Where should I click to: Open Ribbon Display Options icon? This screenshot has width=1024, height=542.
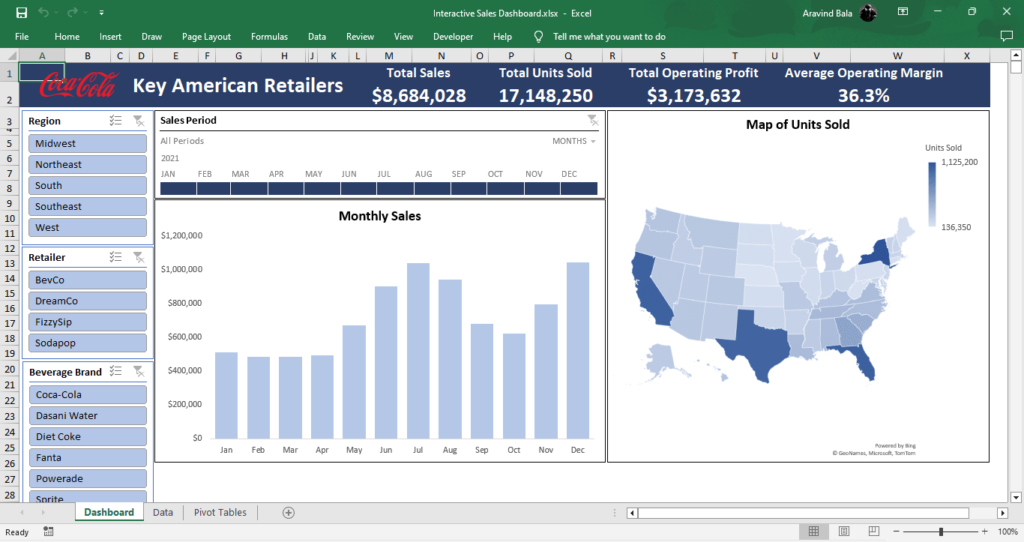pos(903,12)
